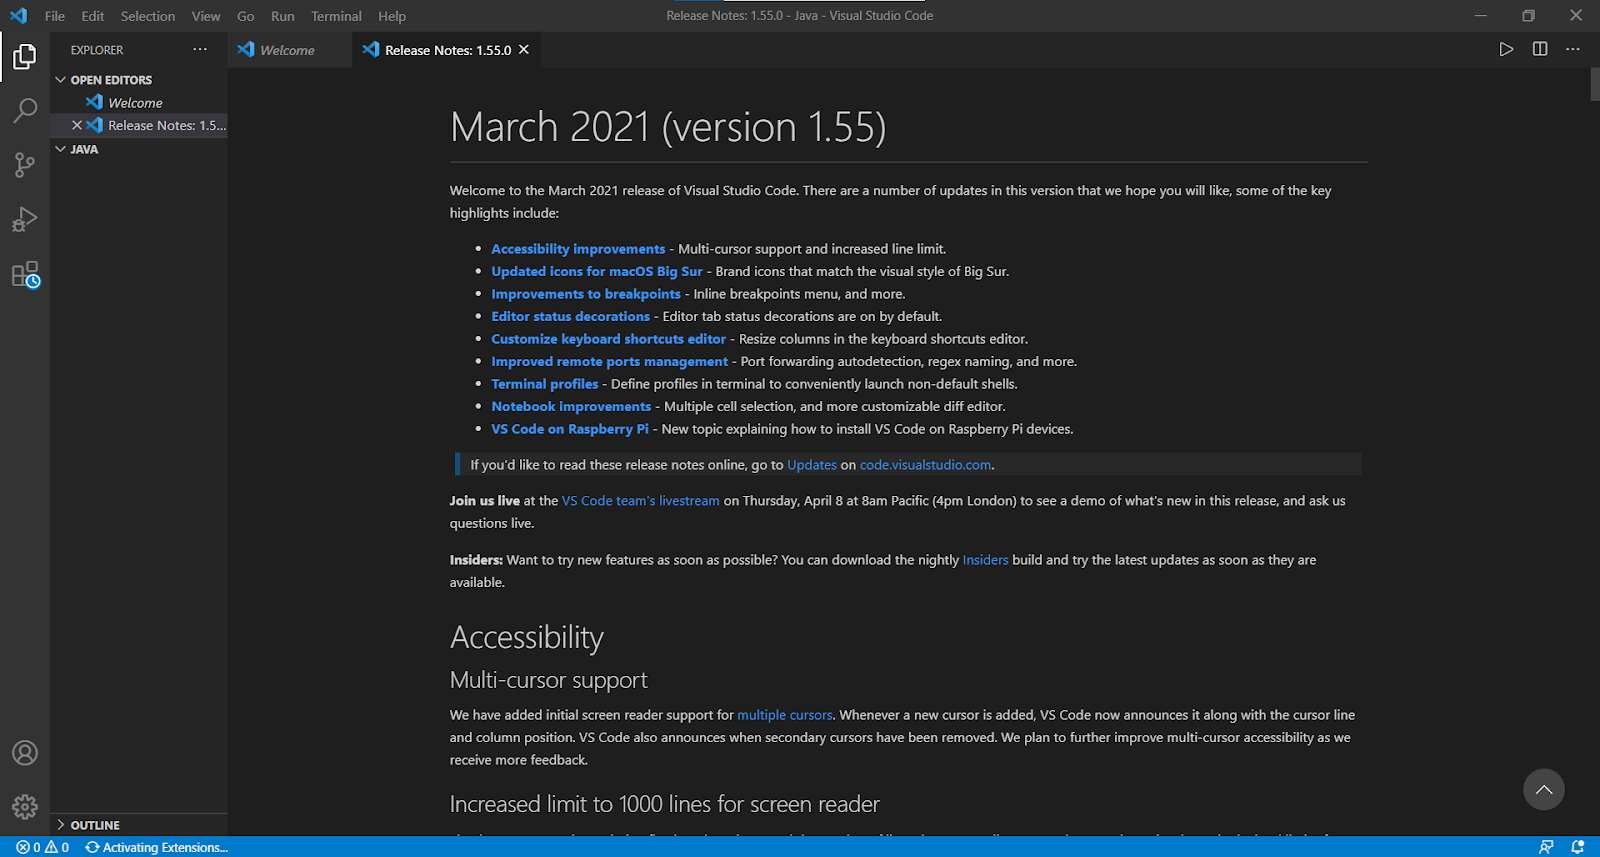Open Improvements to breakpoints link
Screen dimensions: 1600x857
(x=586, y=294)
